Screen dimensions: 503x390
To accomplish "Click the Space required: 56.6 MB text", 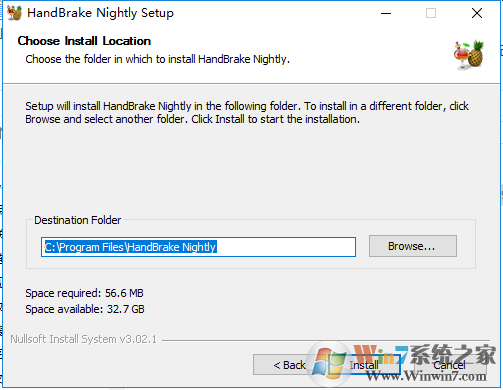I will (x=84, y=293).
